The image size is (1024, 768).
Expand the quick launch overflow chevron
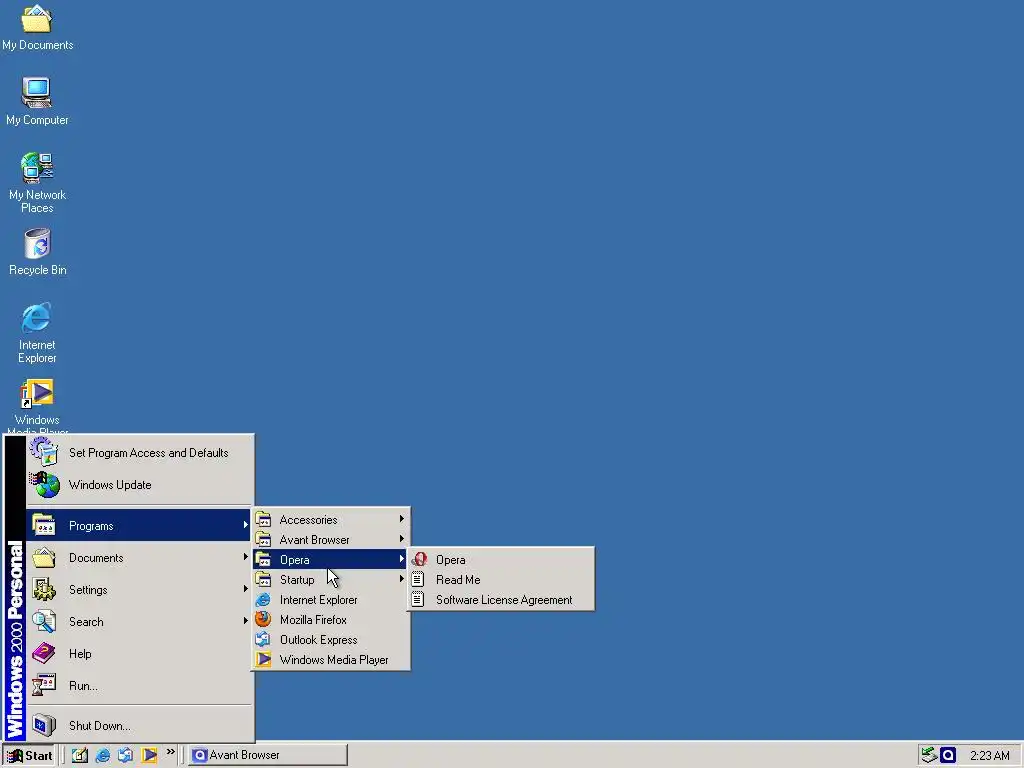(170, 752)
